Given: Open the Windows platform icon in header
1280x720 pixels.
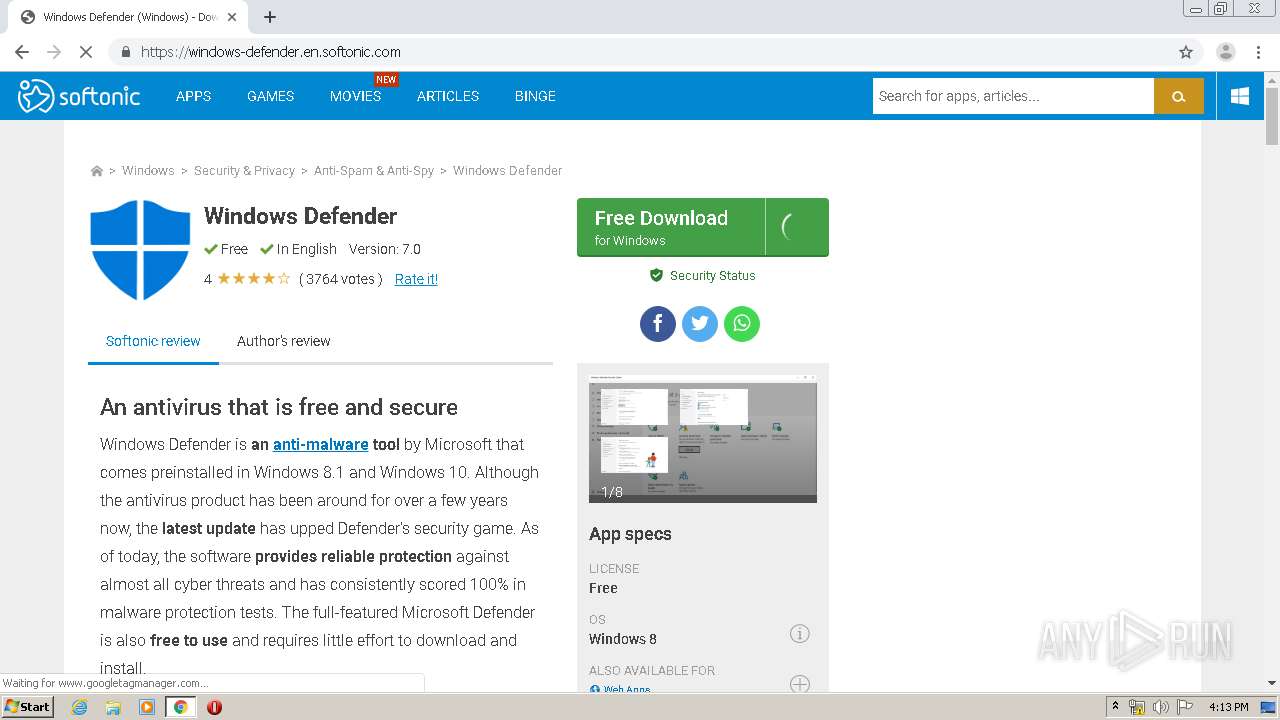Looking at the screenshot, I should 1240,96.
